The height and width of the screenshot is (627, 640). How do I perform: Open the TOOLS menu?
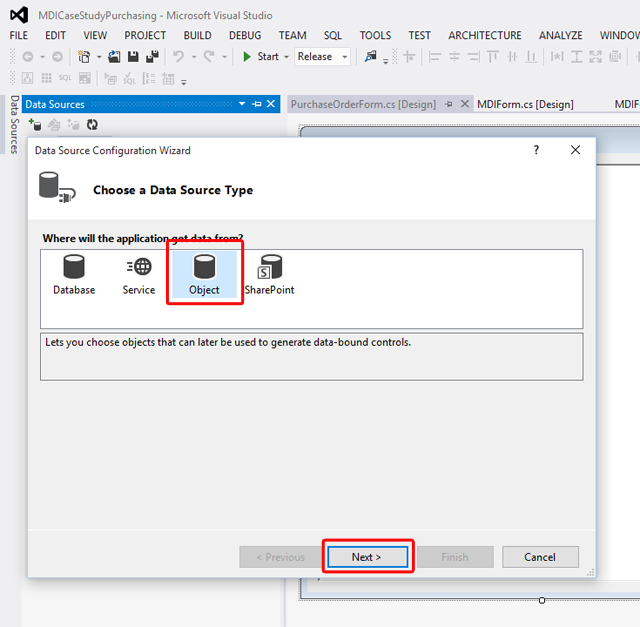[375, 36]
